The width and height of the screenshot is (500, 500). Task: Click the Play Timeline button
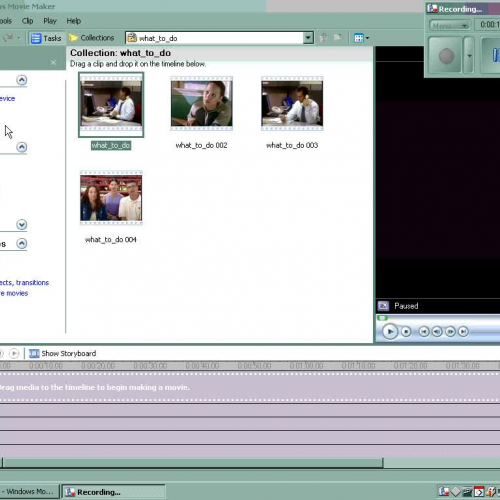pos(14,353)
